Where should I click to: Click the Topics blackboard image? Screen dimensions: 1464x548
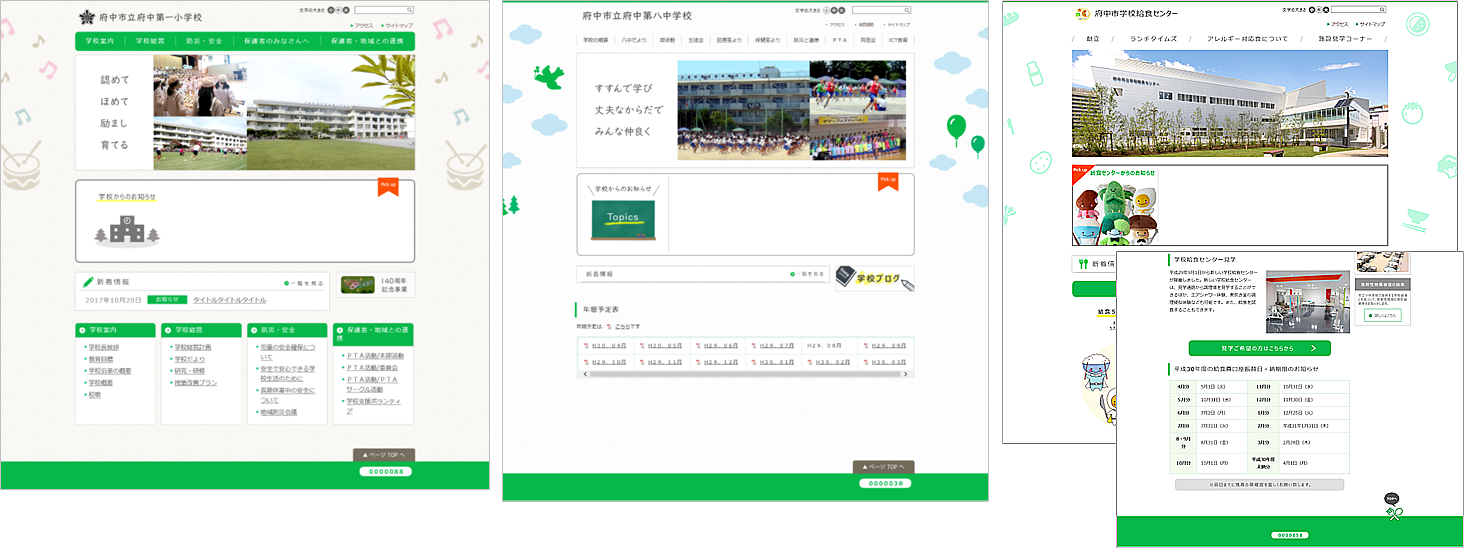623,219
